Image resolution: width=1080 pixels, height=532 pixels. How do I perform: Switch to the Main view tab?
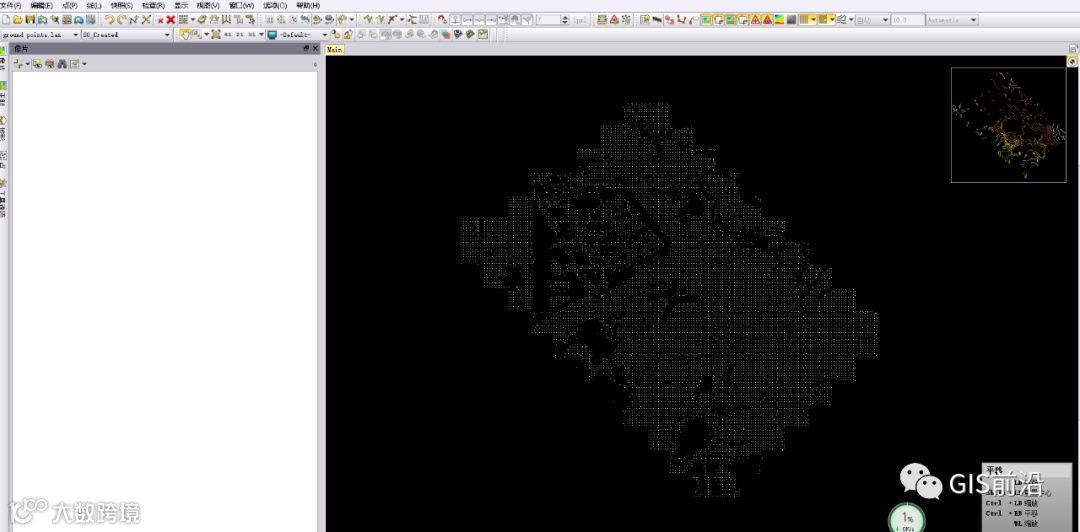334,50
